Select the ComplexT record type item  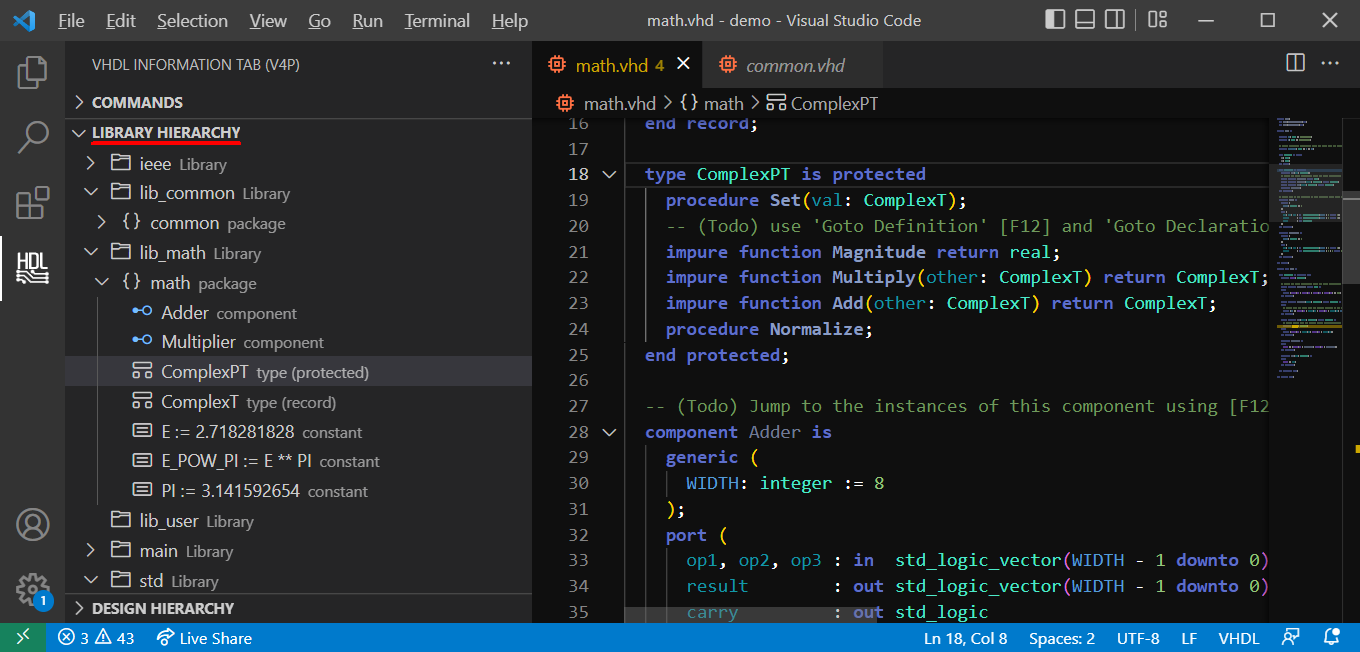click(298, 402)
